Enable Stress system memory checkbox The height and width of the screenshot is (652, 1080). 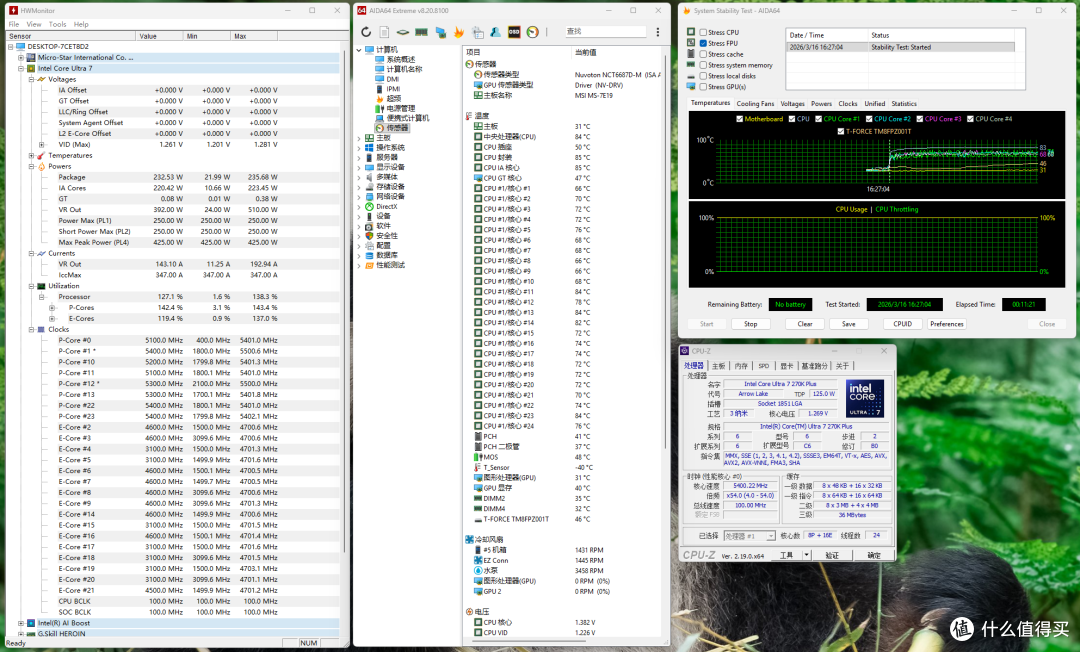(x=703, y=65)
